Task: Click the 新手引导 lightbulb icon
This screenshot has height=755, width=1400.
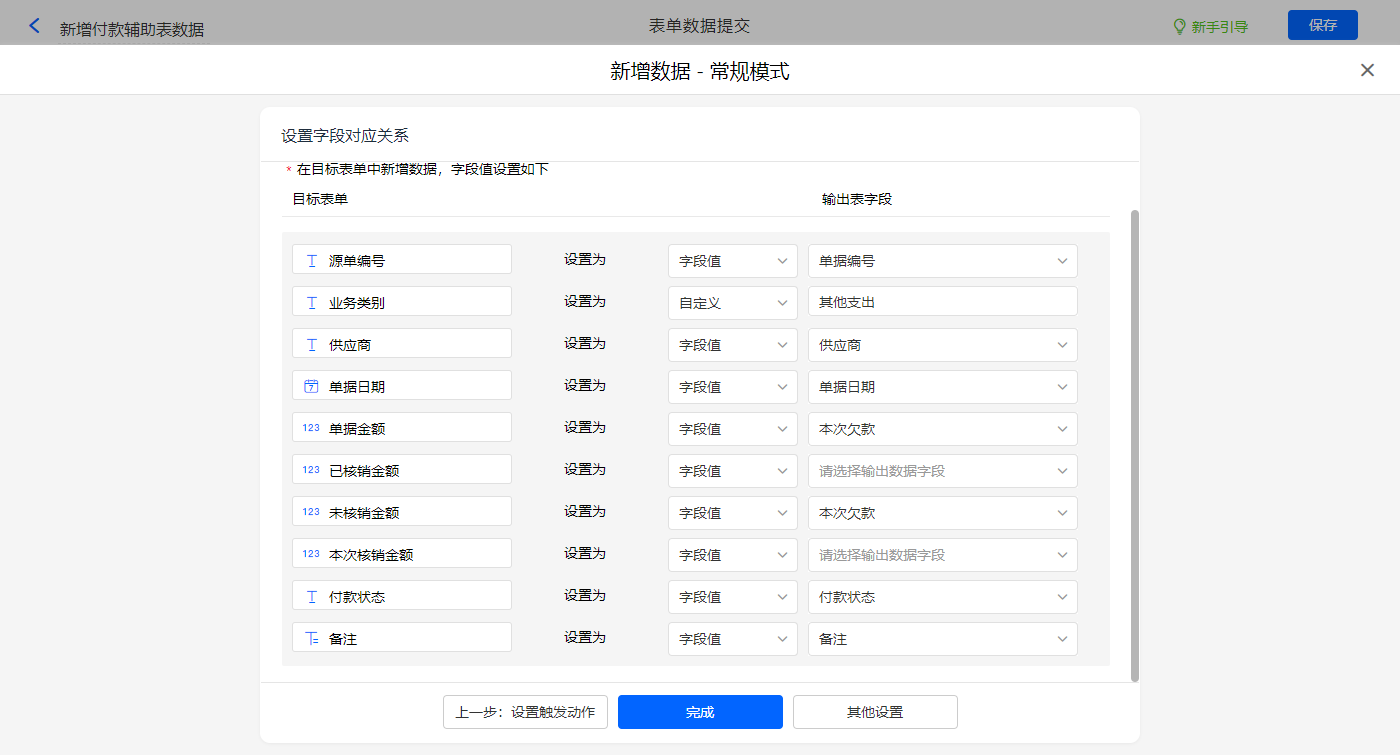Action: 1179,27
